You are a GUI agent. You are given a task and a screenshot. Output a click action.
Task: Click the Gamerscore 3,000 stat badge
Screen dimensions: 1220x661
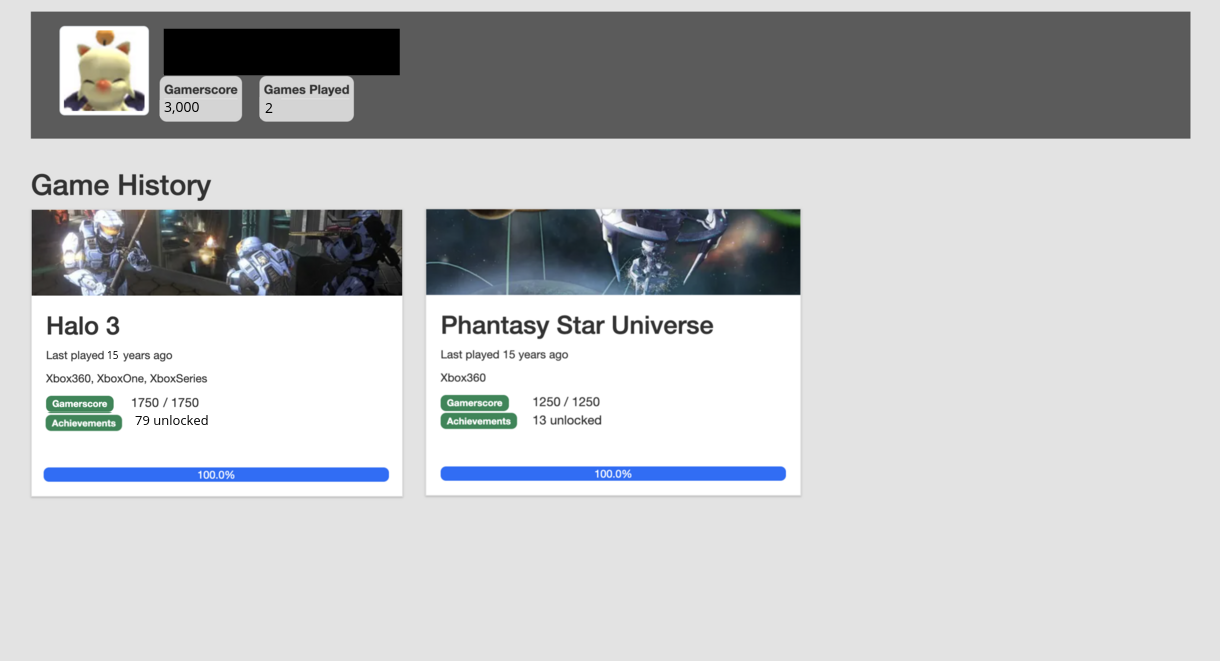tap(201, 99)
